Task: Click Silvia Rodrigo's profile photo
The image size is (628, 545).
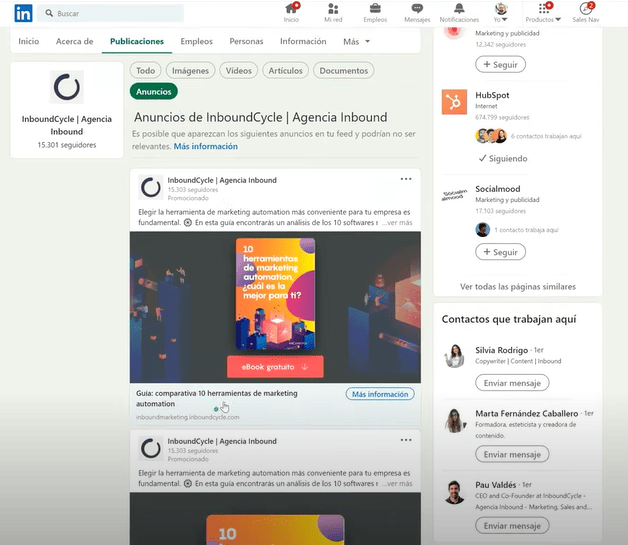Action: (x=454, y=356)
